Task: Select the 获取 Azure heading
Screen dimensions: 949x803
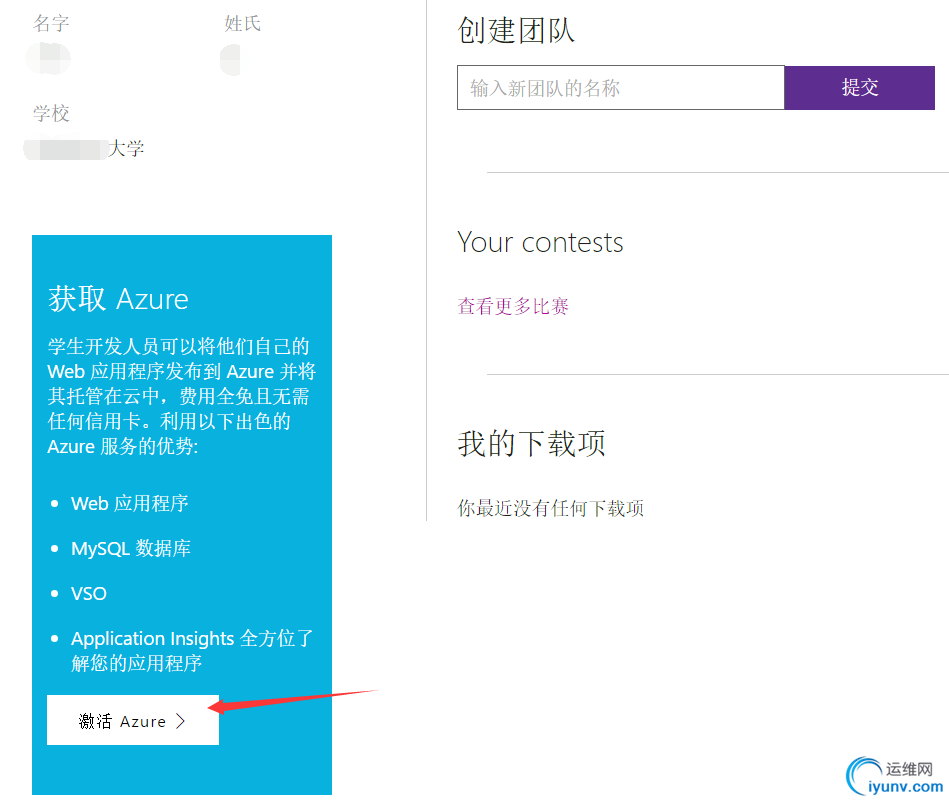Action: (x=119, y=299)
